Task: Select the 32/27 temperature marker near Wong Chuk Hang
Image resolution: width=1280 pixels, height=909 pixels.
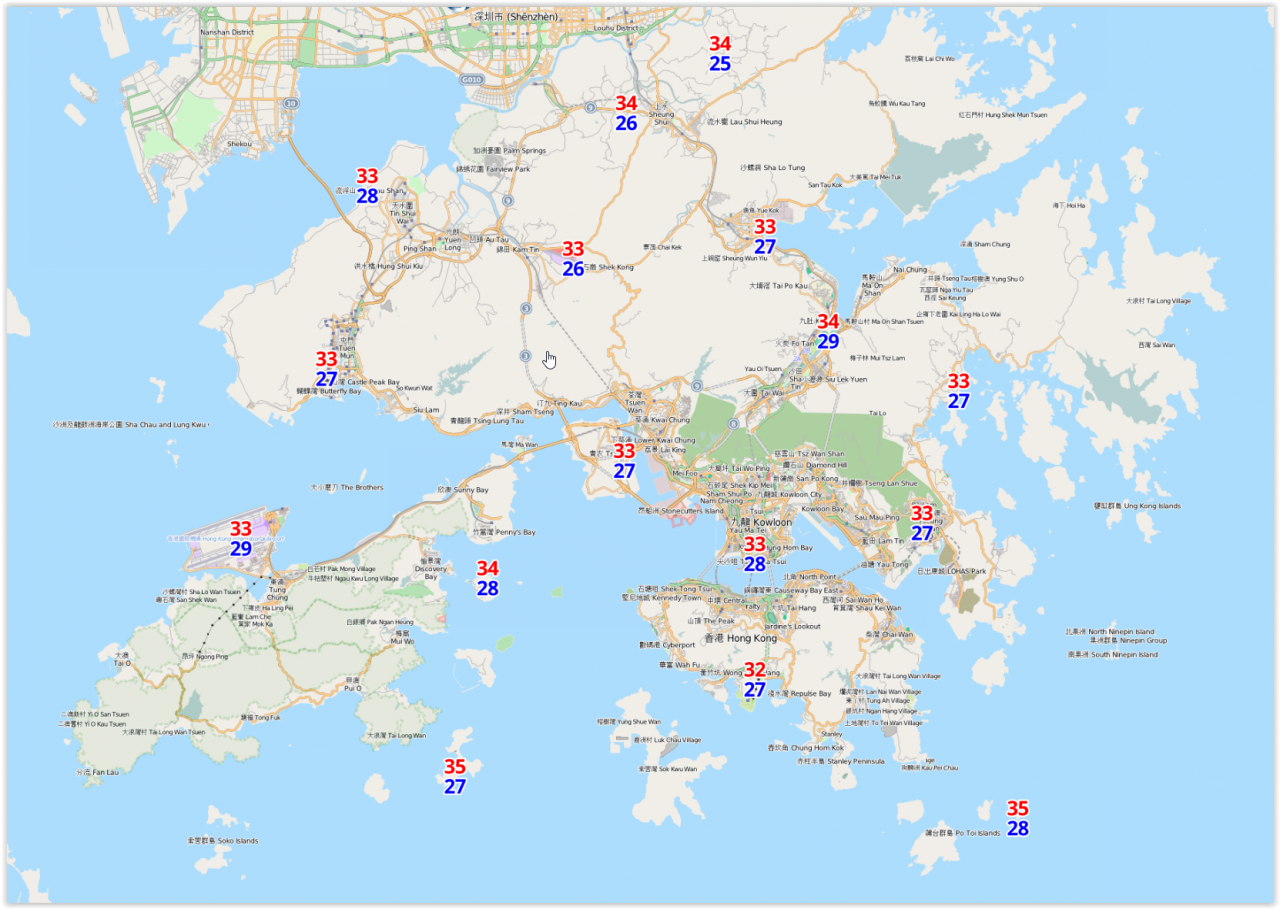Action: point(755,679)
